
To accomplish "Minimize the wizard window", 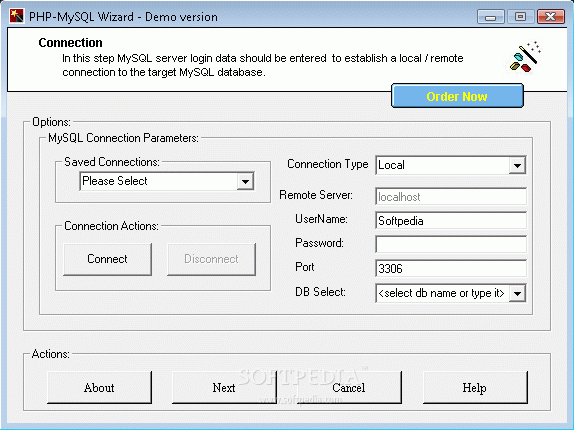I will (x=491, y=17).
